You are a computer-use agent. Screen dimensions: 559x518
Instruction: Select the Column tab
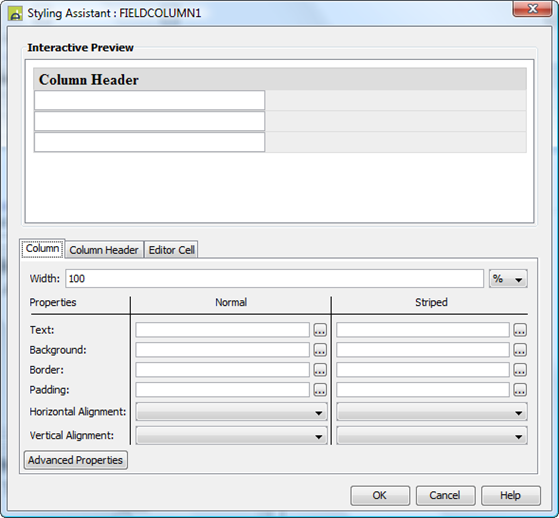pyautogui.click(x=42, y=248)
